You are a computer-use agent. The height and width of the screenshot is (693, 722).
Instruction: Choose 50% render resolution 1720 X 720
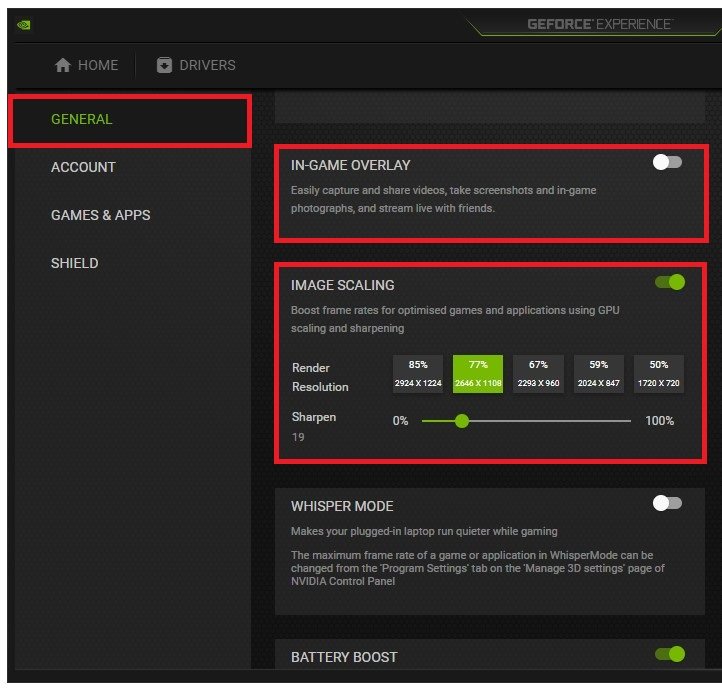tap(658, 374)
